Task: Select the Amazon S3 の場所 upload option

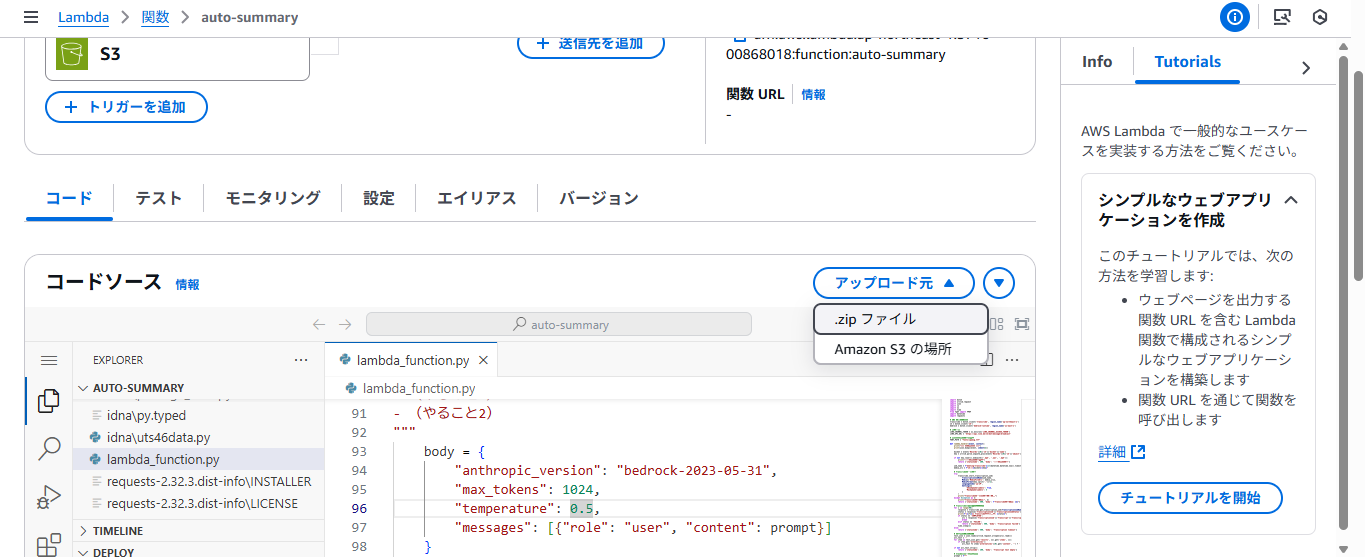Action: click(x=901, y=349)
